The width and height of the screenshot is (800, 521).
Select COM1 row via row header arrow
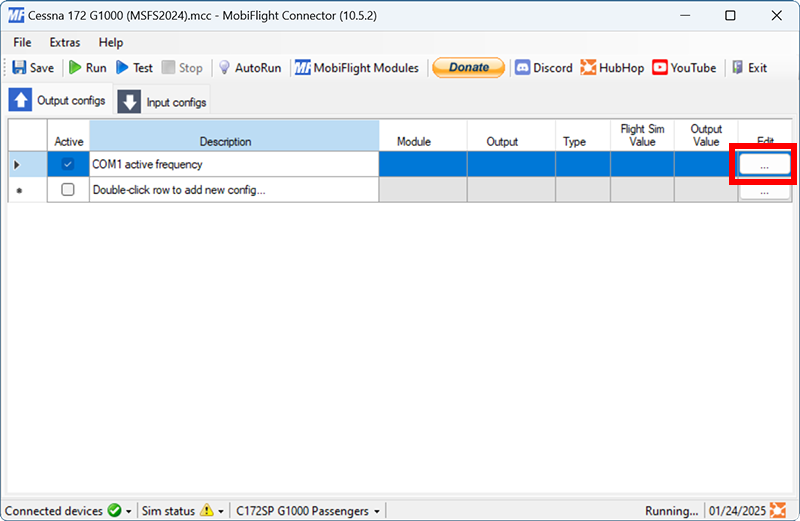tap(28, 164)
